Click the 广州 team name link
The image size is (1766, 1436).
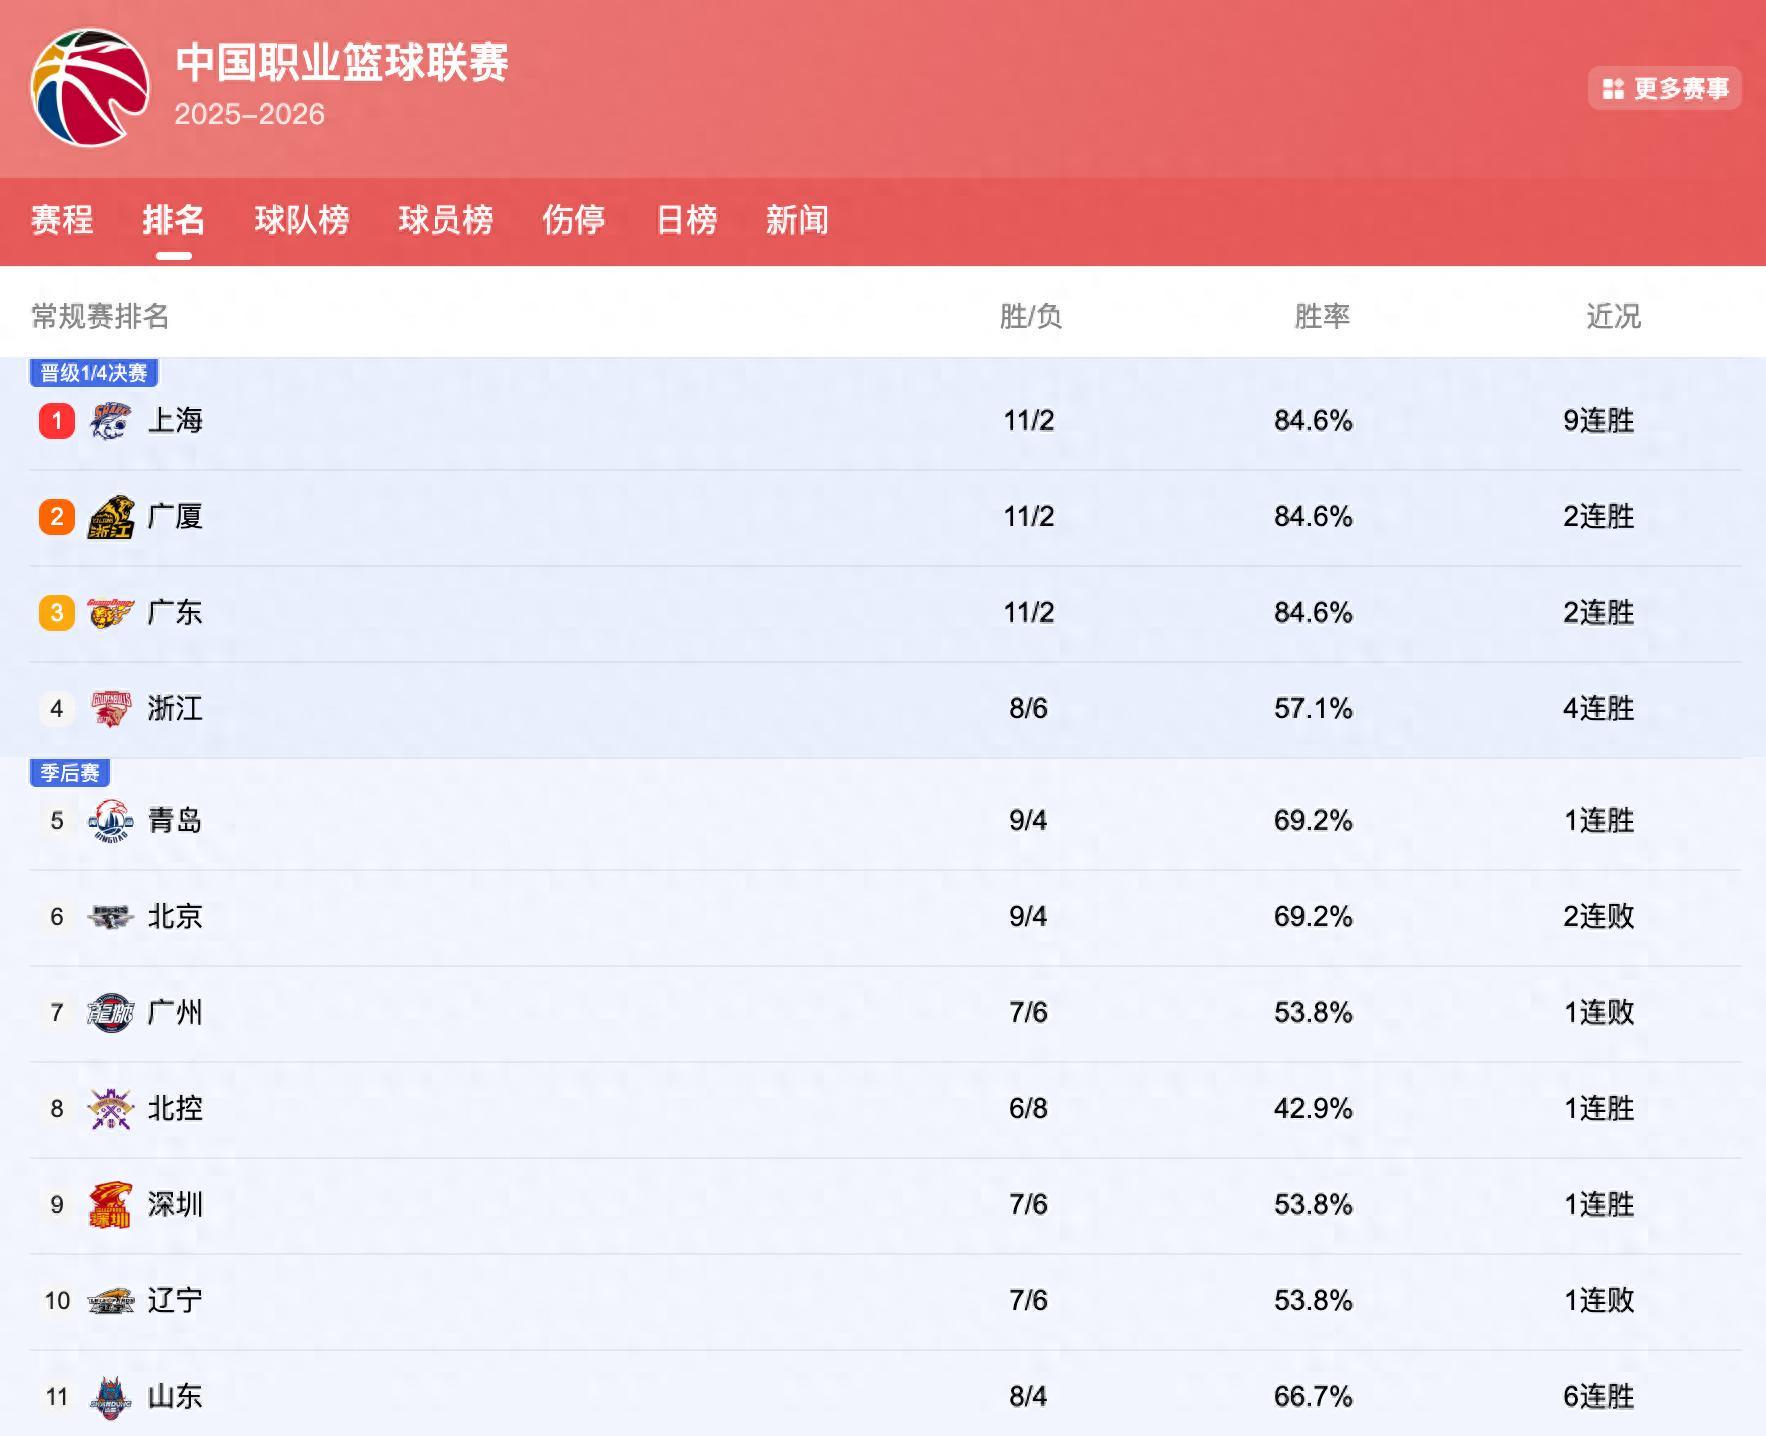coord(176,1012)
